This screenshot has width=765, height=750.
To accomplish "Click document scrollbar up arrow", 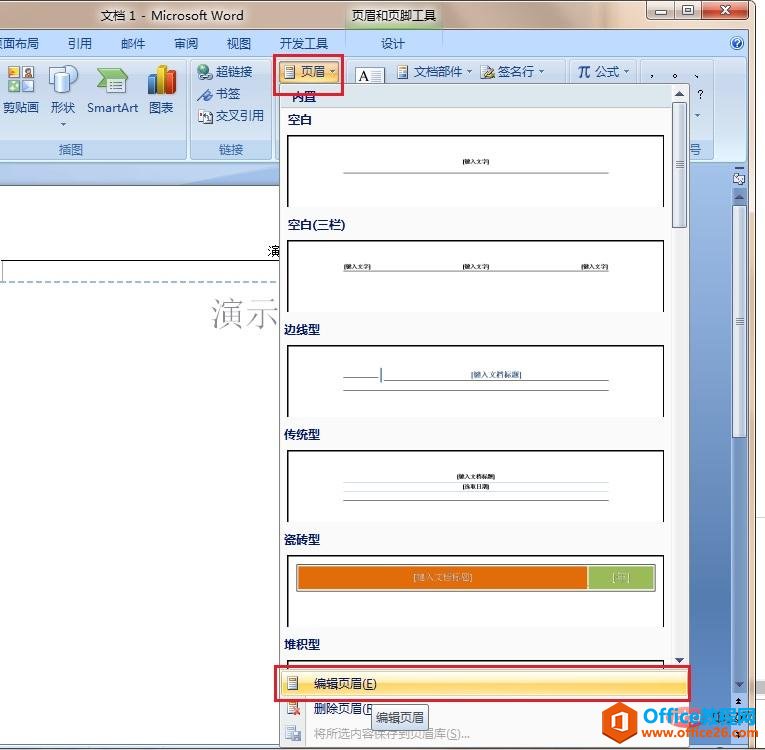I will click(x=740, y=197).
